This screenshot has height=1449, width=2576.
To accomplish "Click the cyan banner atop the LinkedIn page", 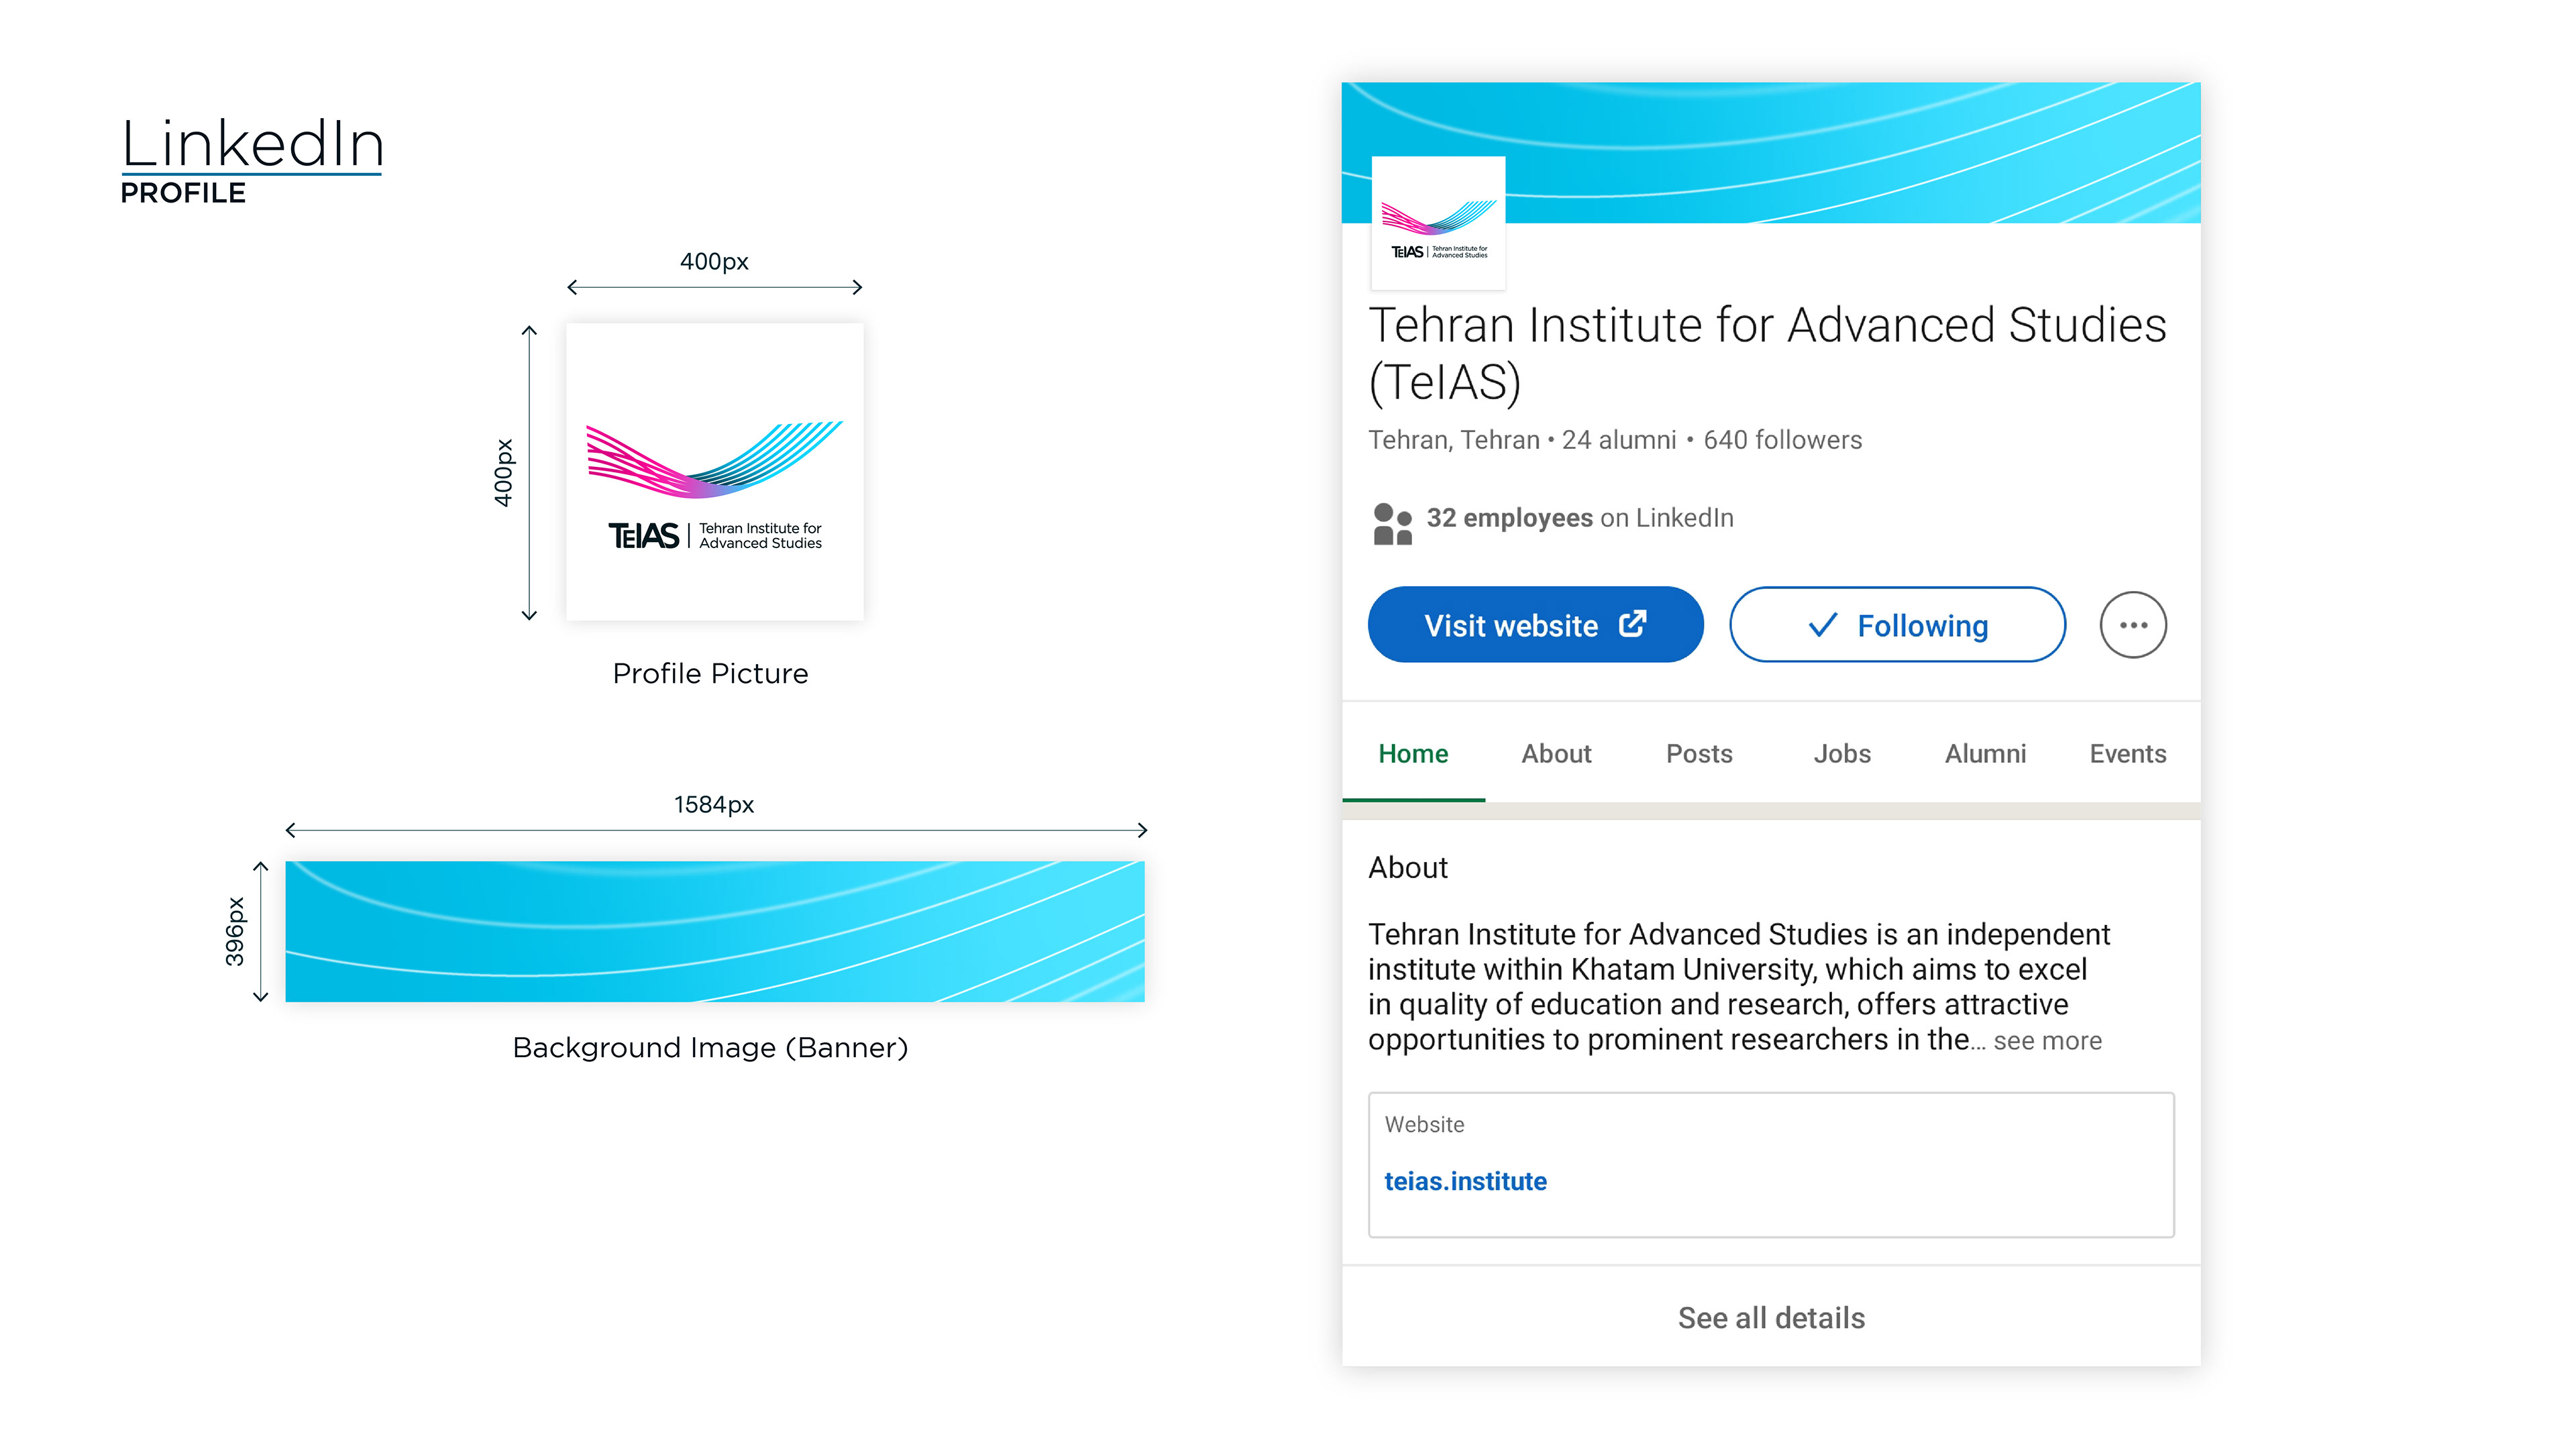I will [1850, 150].
